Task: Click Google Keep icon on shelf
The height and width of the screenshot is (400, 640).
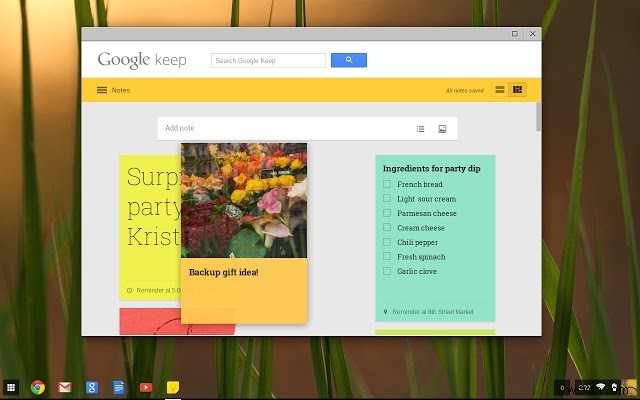Action: (173, 387)
